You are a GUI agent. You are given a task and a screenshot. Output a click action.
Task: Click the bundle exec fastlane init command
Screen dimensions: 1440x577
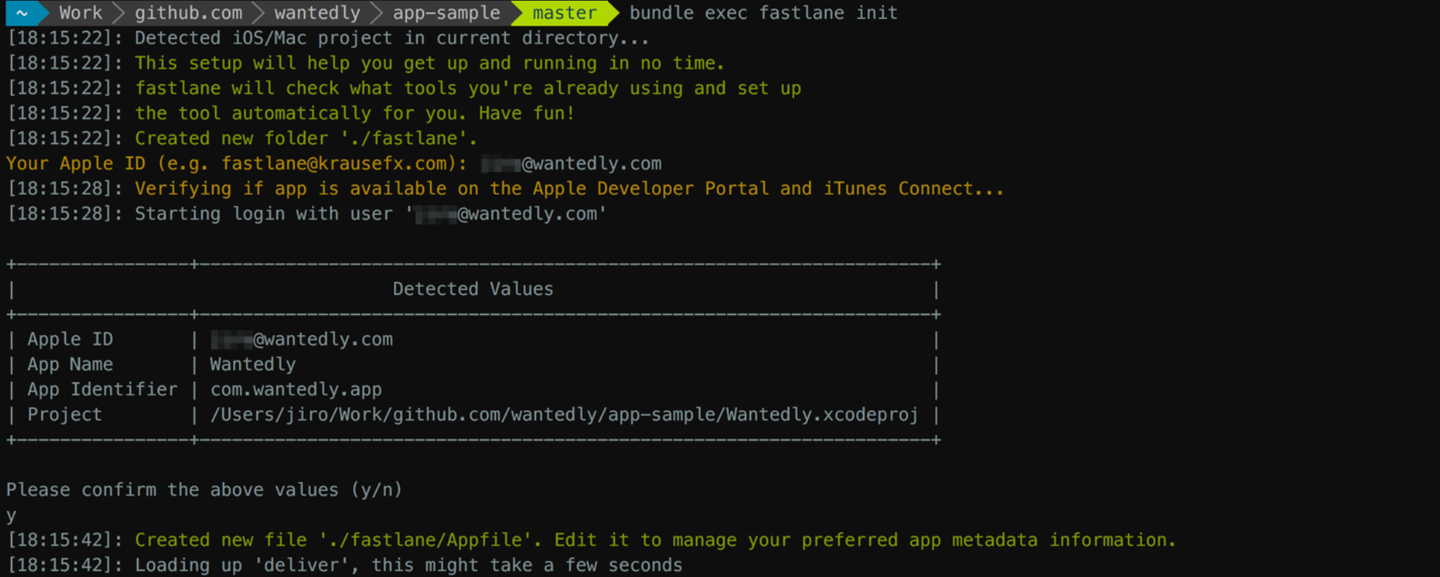pos(763,13)
